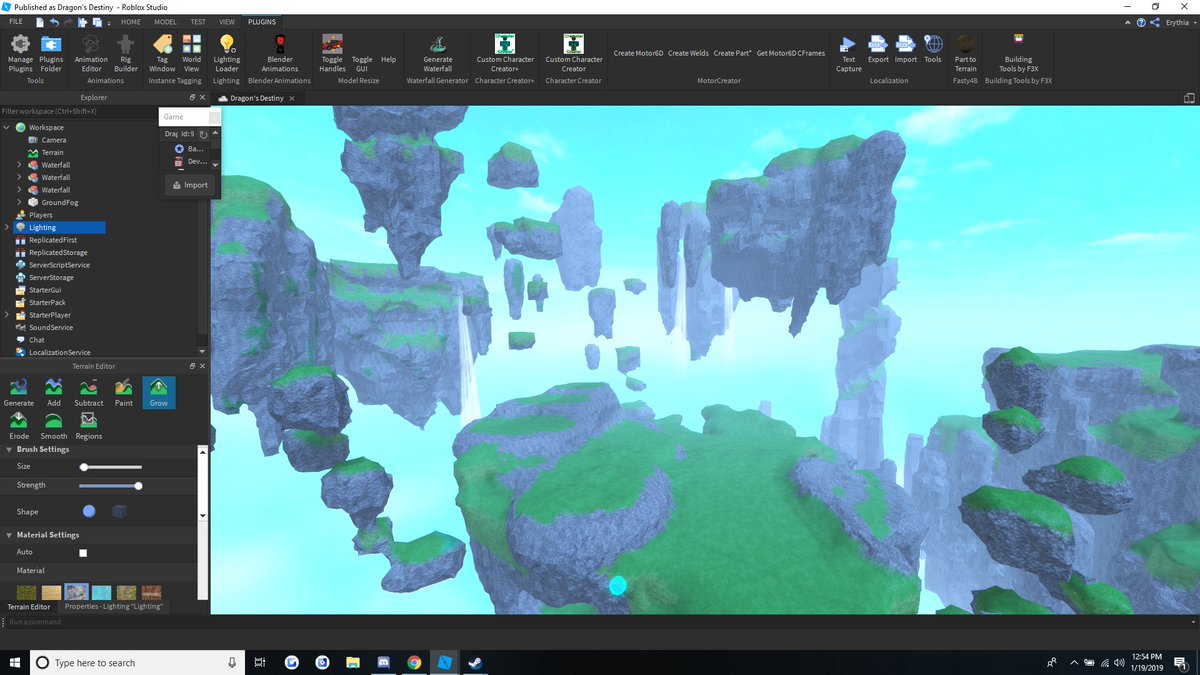Image resolution: width=1200 pixels, height=675 pixels.
Task: Select the Regions terrain tool
Action: pos(89,426)
